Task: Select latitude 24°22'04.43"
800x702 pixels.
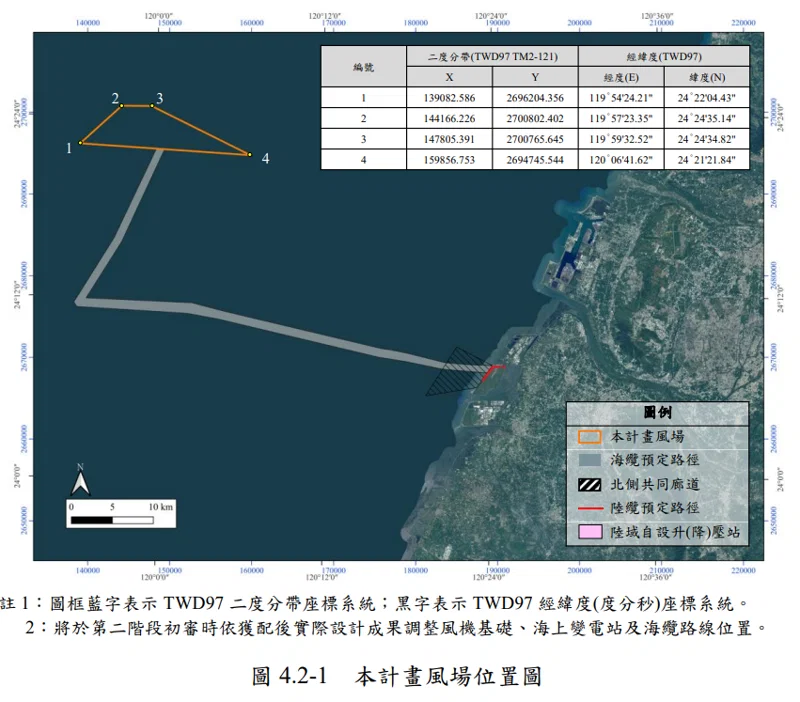Action: [707, 97]
